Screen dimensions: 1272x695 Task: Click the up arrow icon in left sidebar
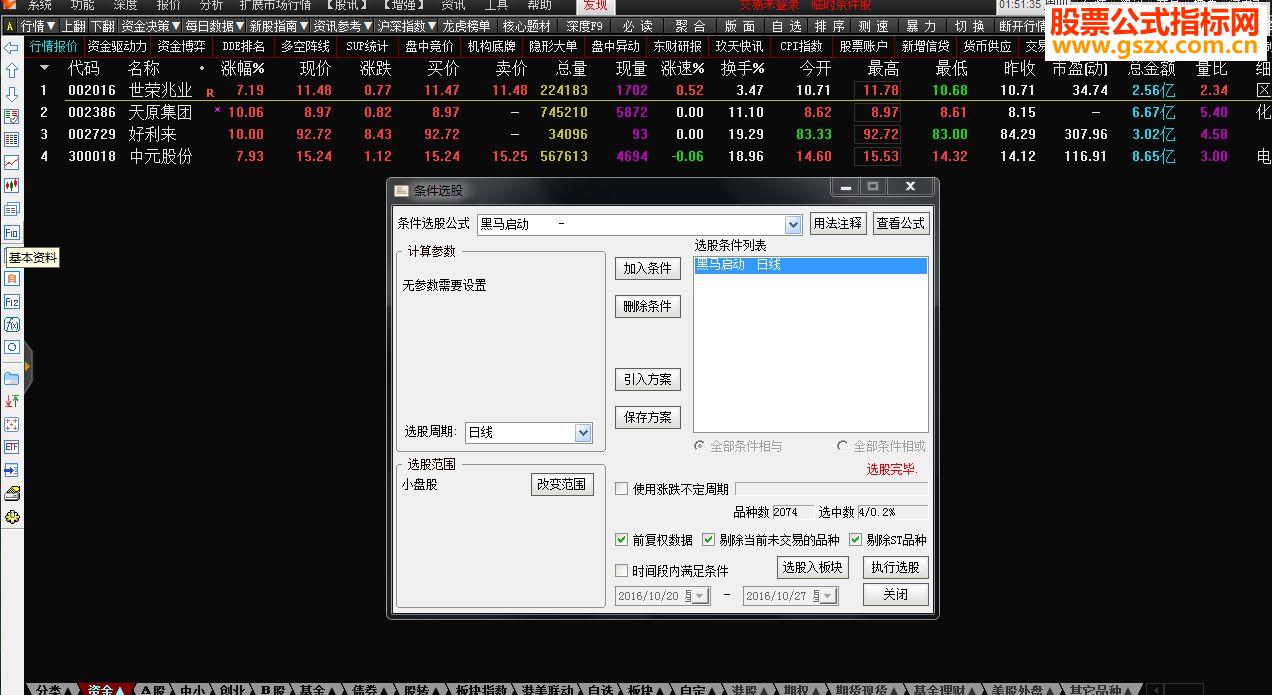[x=12, y=71]
